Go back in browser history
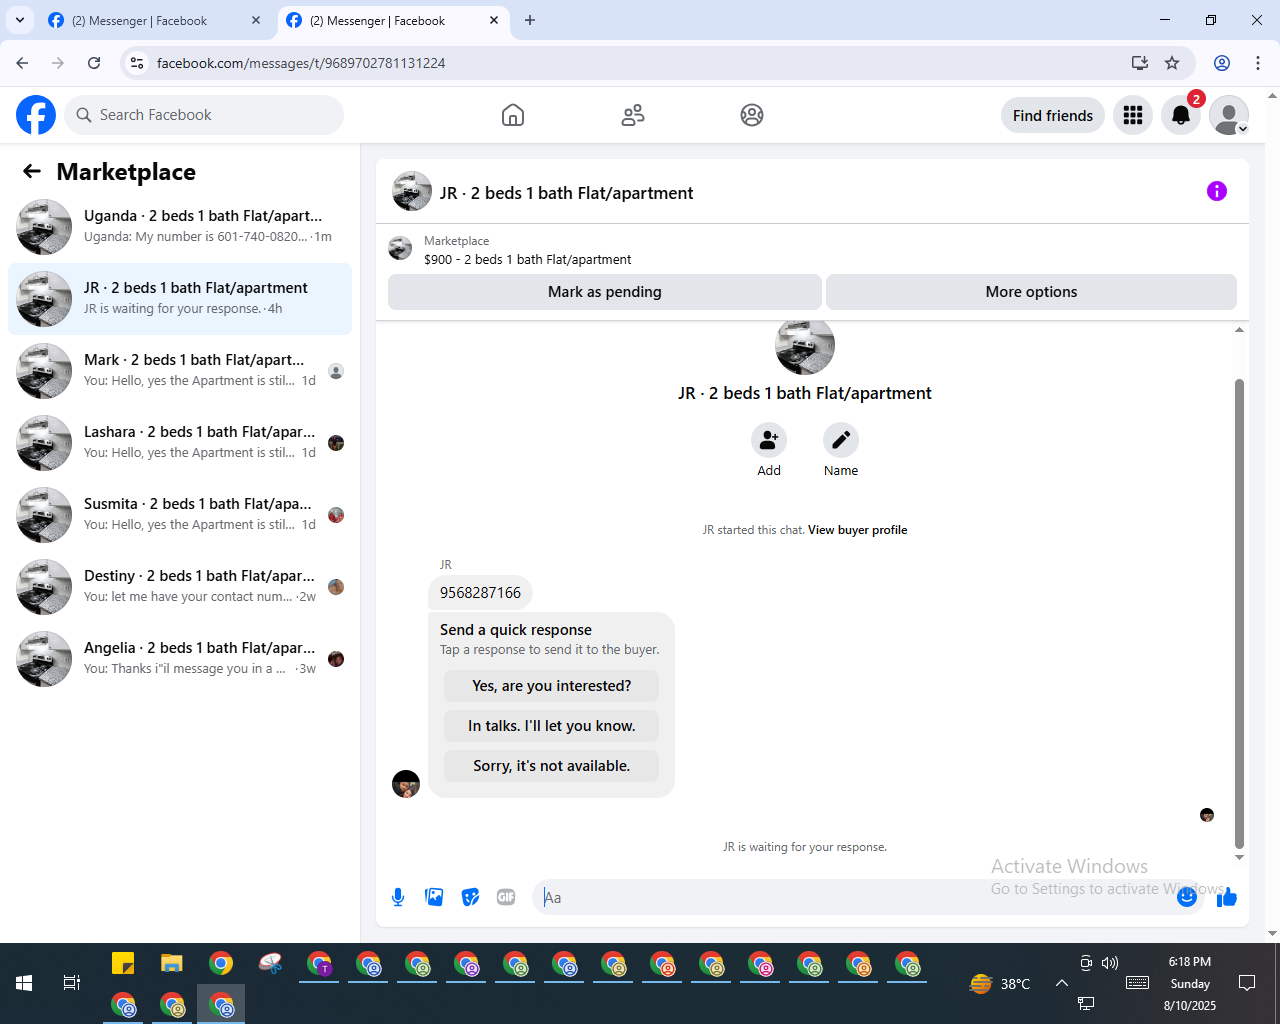Image resolution: width=1280 pixels, height=1024 pixels. coord(22,63)
